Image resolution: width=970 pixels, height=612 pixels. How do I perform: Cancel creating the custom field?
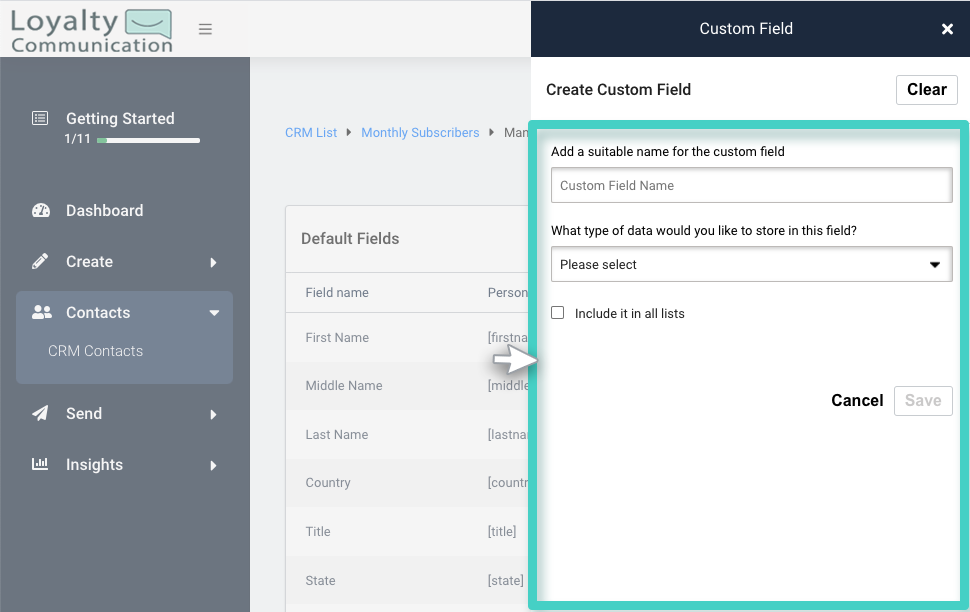857,400
